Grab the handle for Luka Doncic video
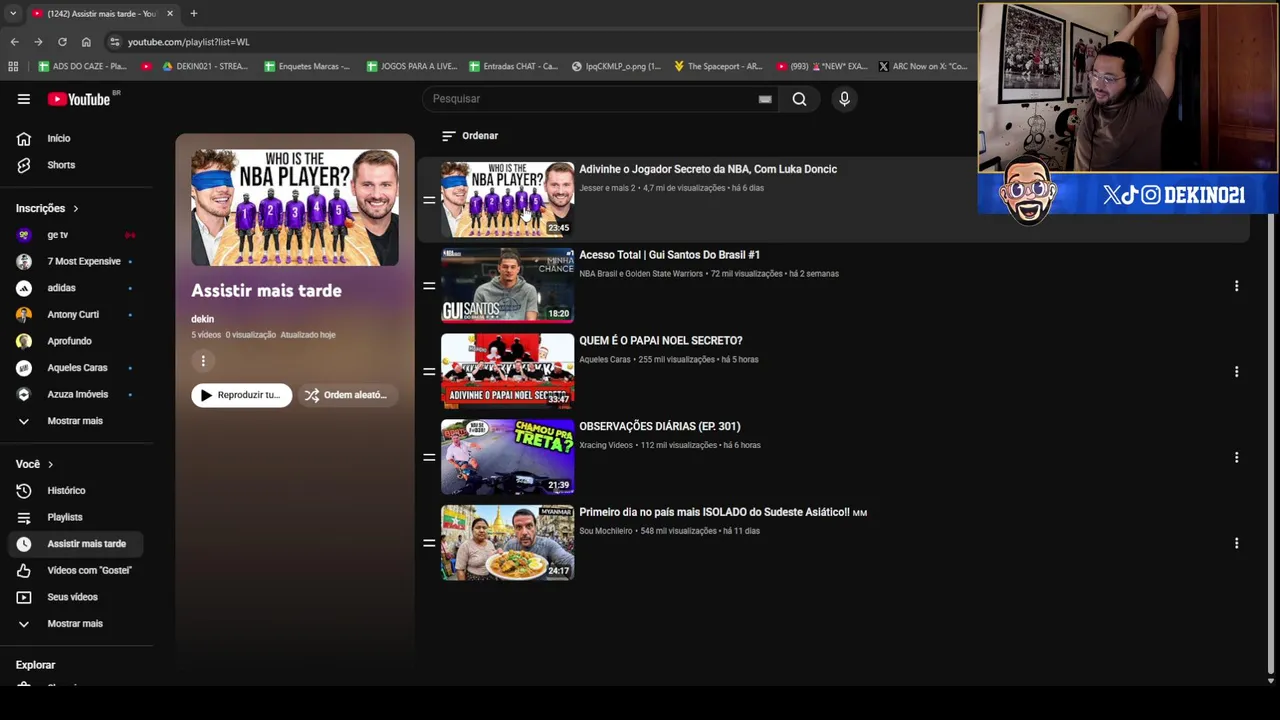 coord(429,200)
